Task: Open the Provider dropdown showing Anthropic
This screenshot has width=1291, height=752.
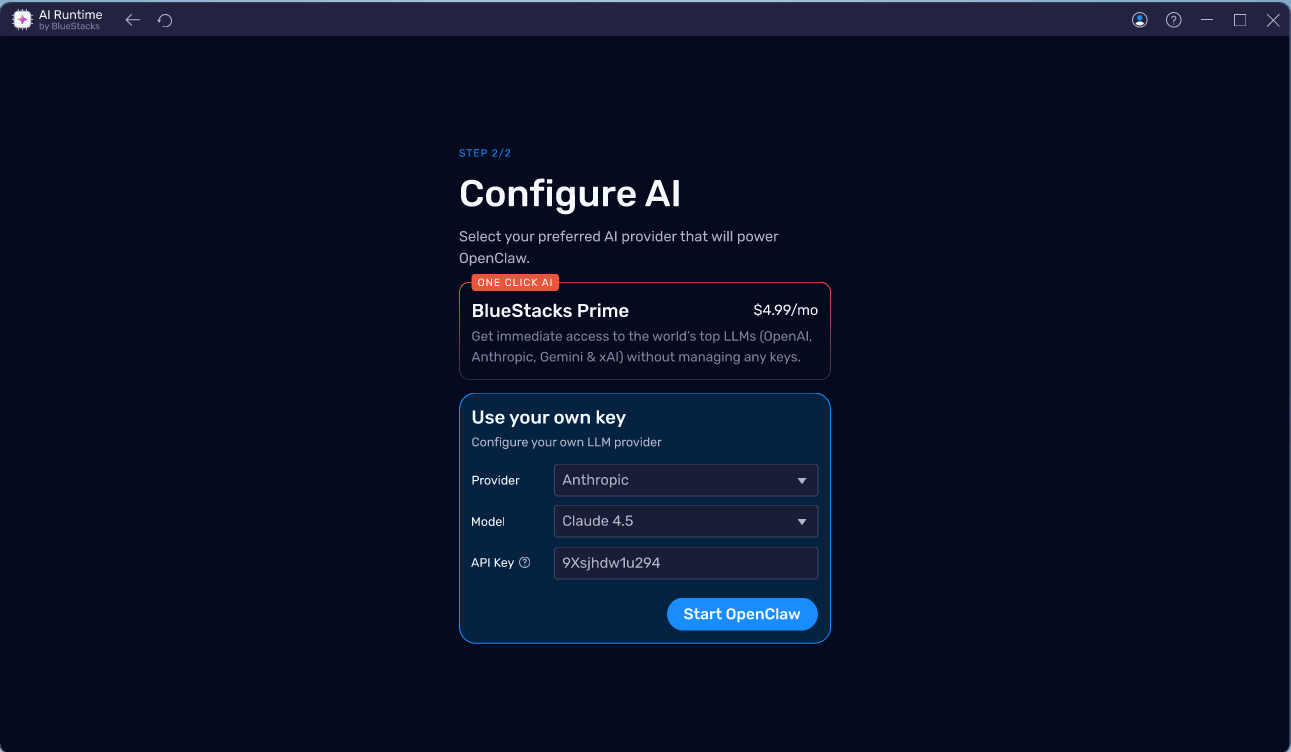Action: point(686,480)
